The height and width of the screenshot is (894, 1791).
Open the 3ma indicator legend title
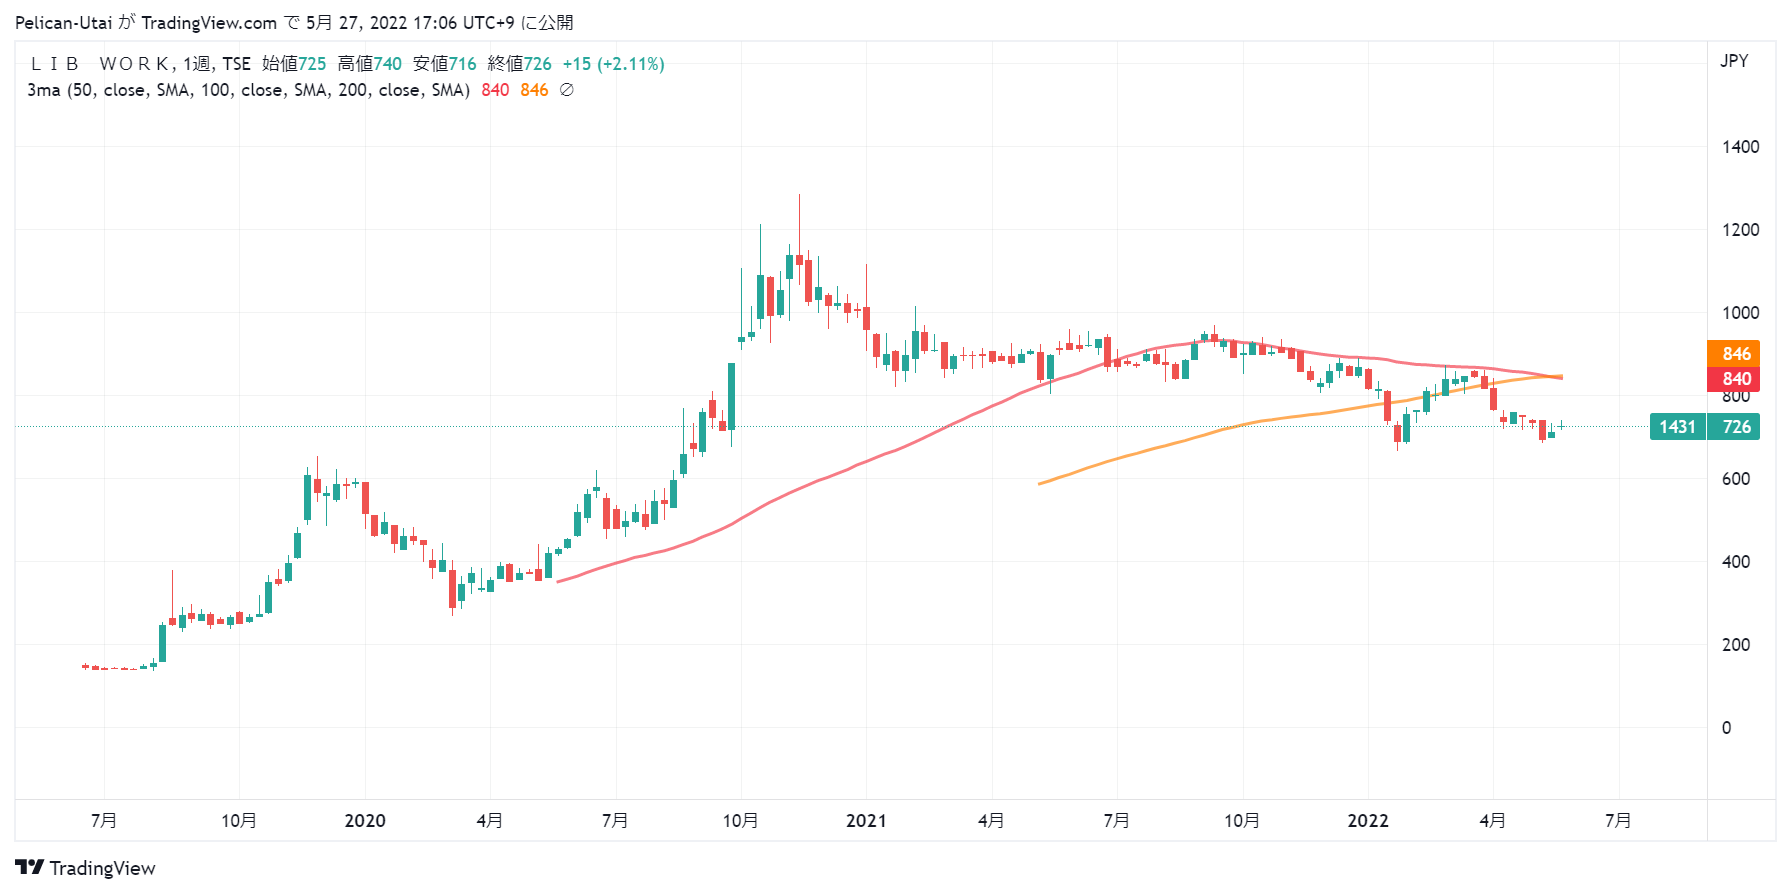(x=248, y=90)
